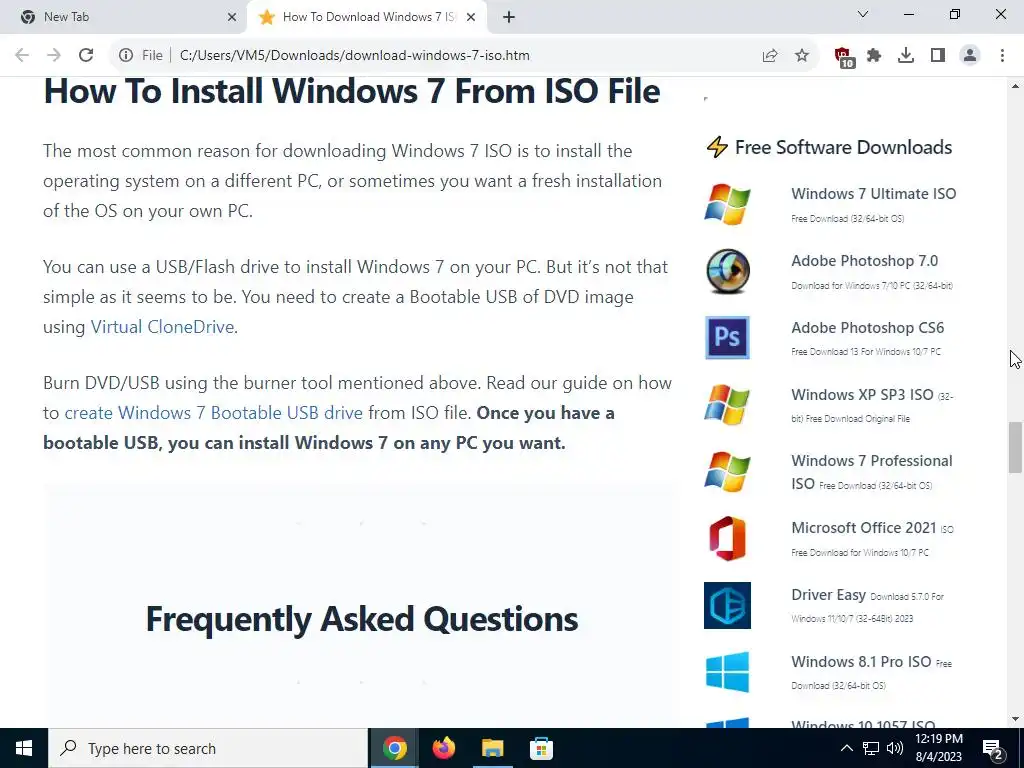This screenshot has width=1024, height=768.
Task: Open File Explorer from the taskbar
Action: [492, 748]
